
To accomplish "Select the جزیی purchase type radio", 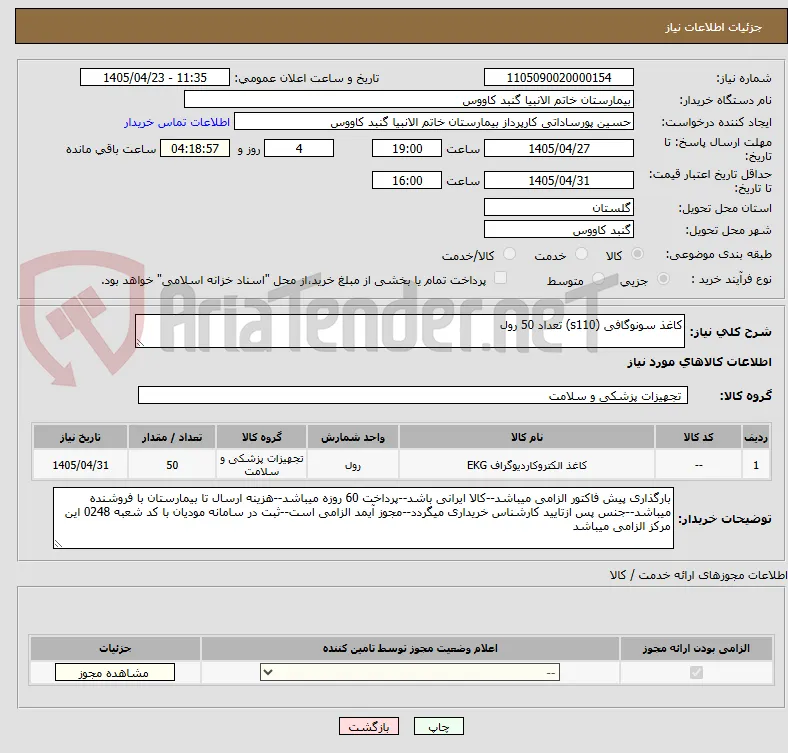I will (663, 278).
